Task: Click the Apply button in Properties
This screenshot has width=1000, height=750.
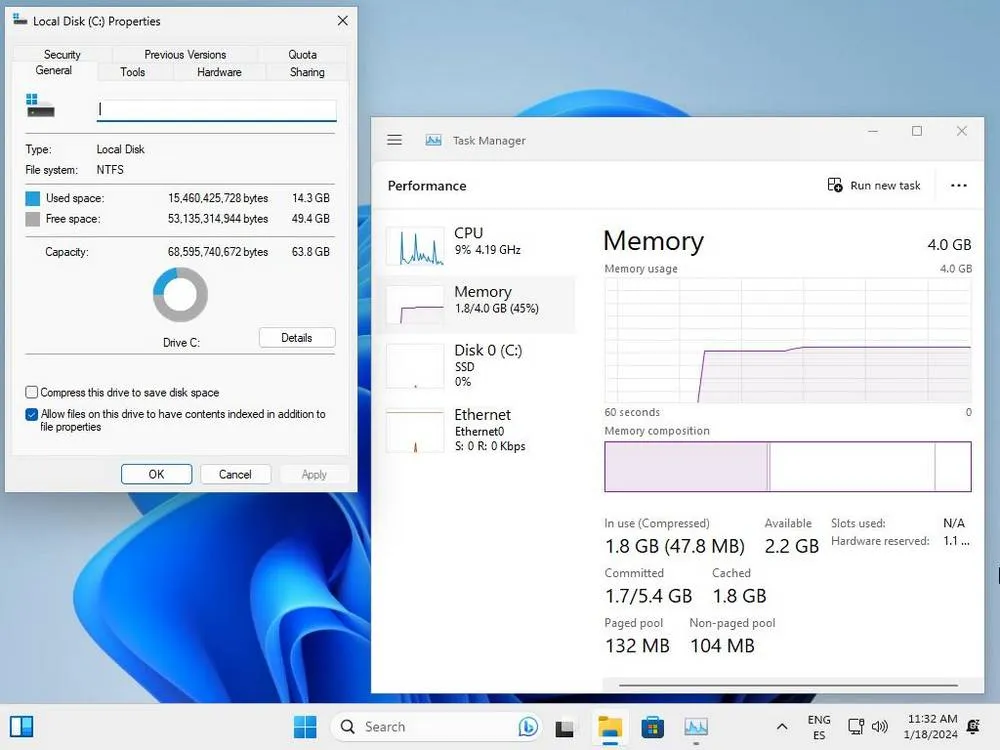Action: (x=314, y=474)
